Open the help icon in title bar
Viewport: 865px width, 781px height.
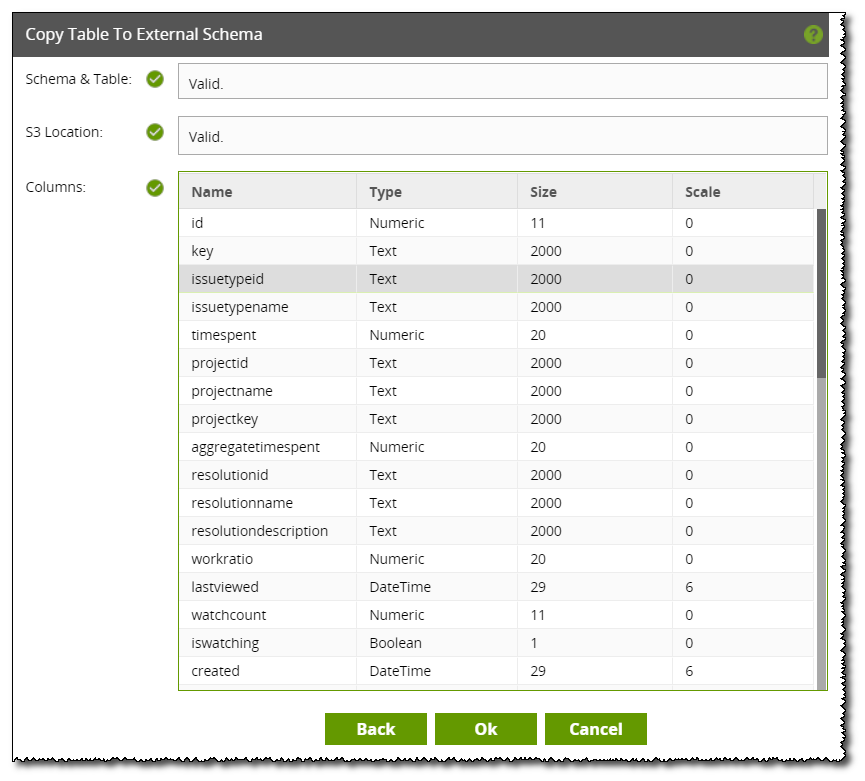click(x=813, y=34)
